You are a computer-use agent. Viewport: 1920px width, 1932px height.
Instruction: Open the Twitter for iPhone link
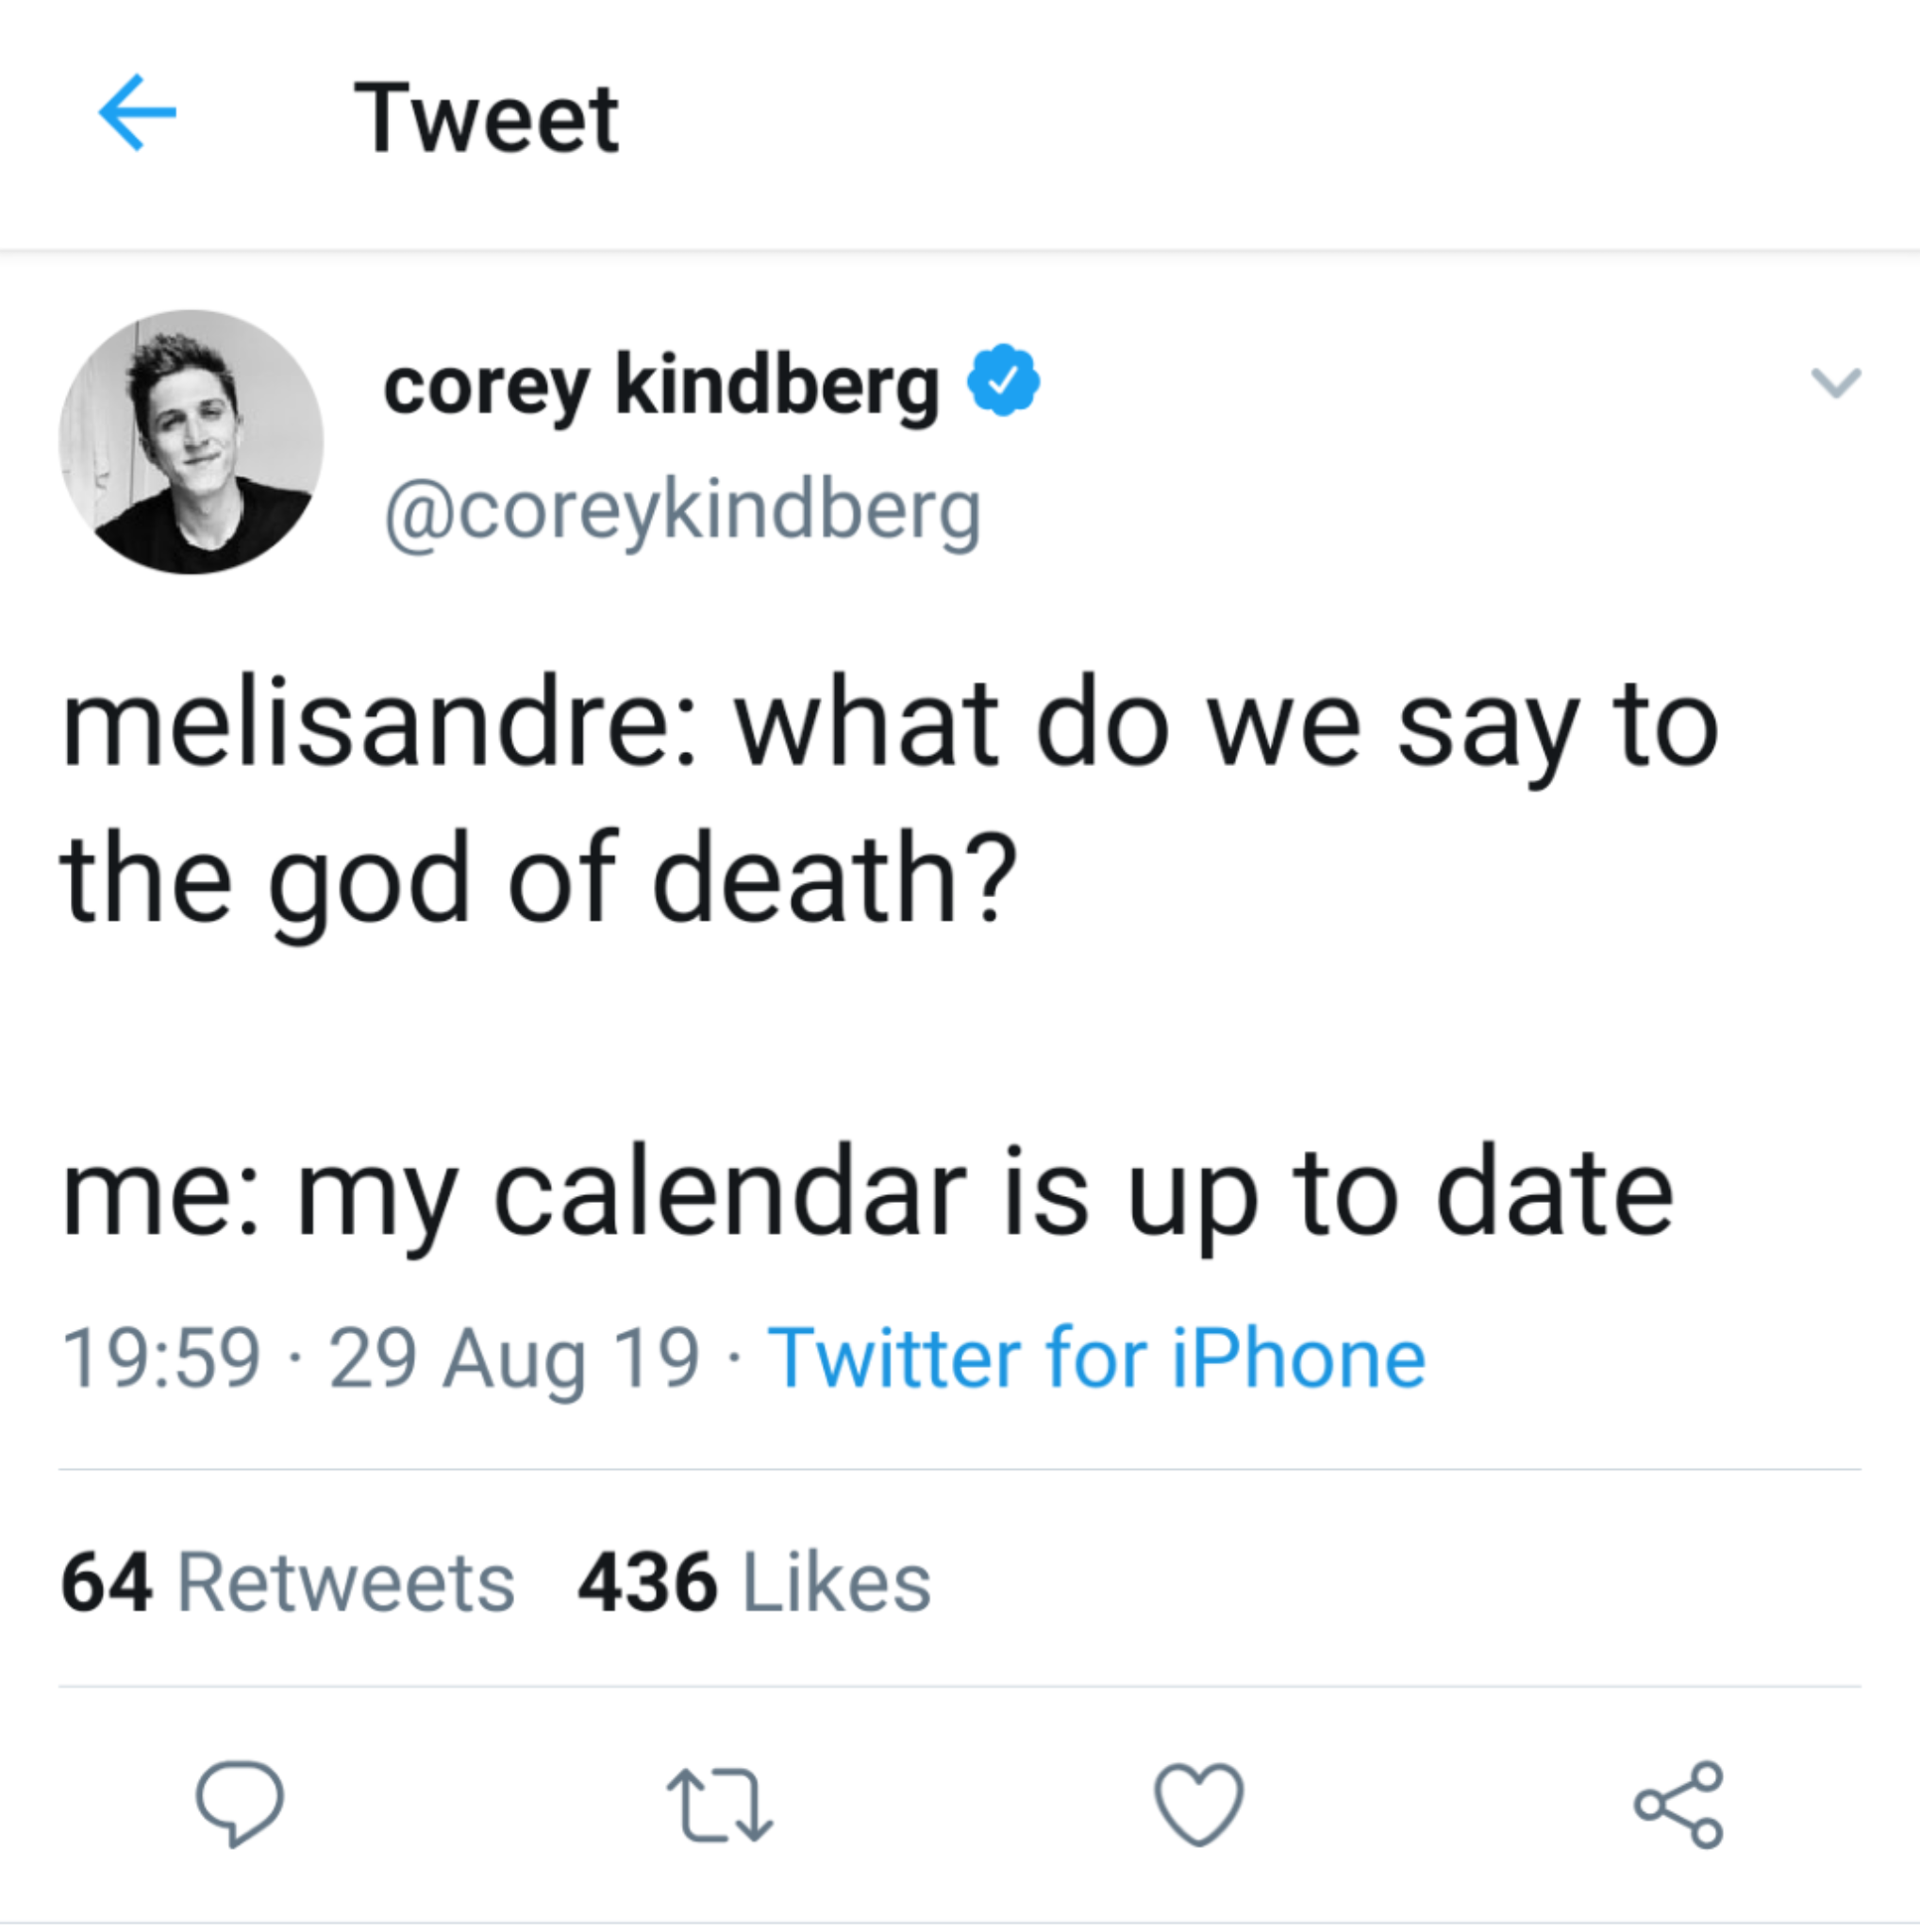(x=1096, y=1358)
